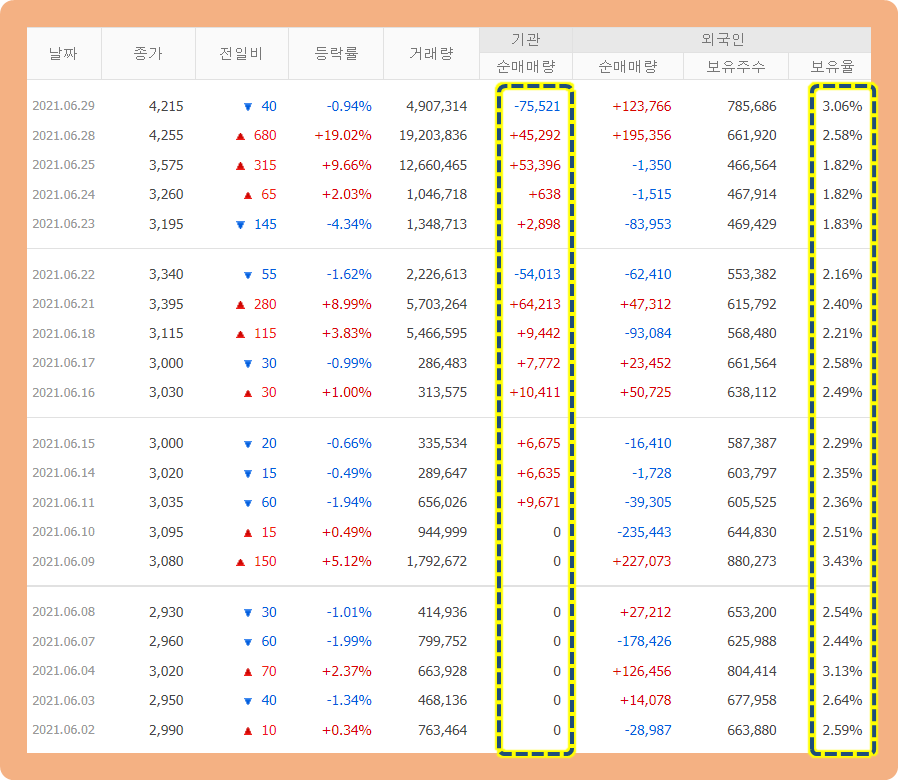
Task: Click the 종가 column header
Action: click(x=148, y=53)
